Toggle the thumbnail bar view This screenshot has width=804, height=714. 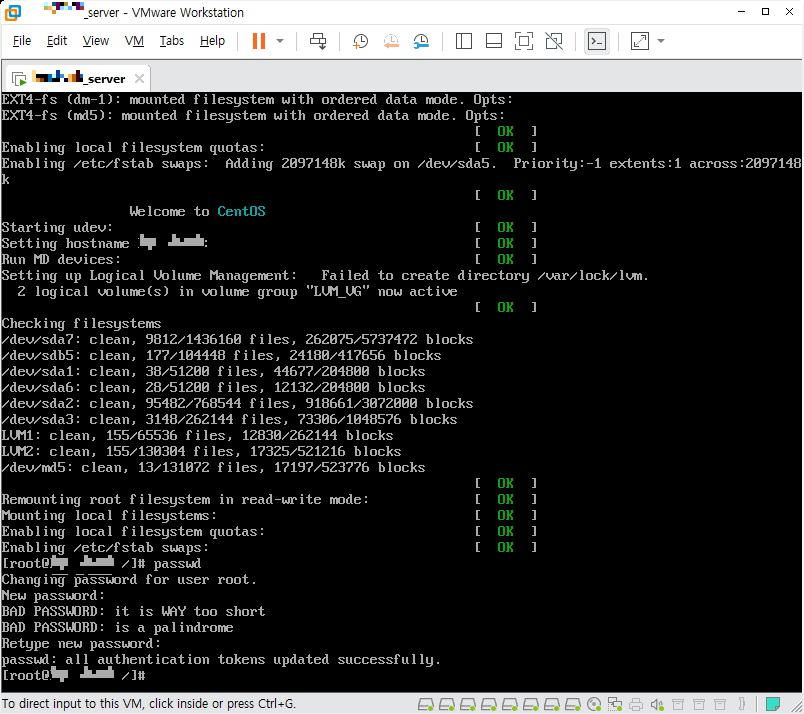494,41
